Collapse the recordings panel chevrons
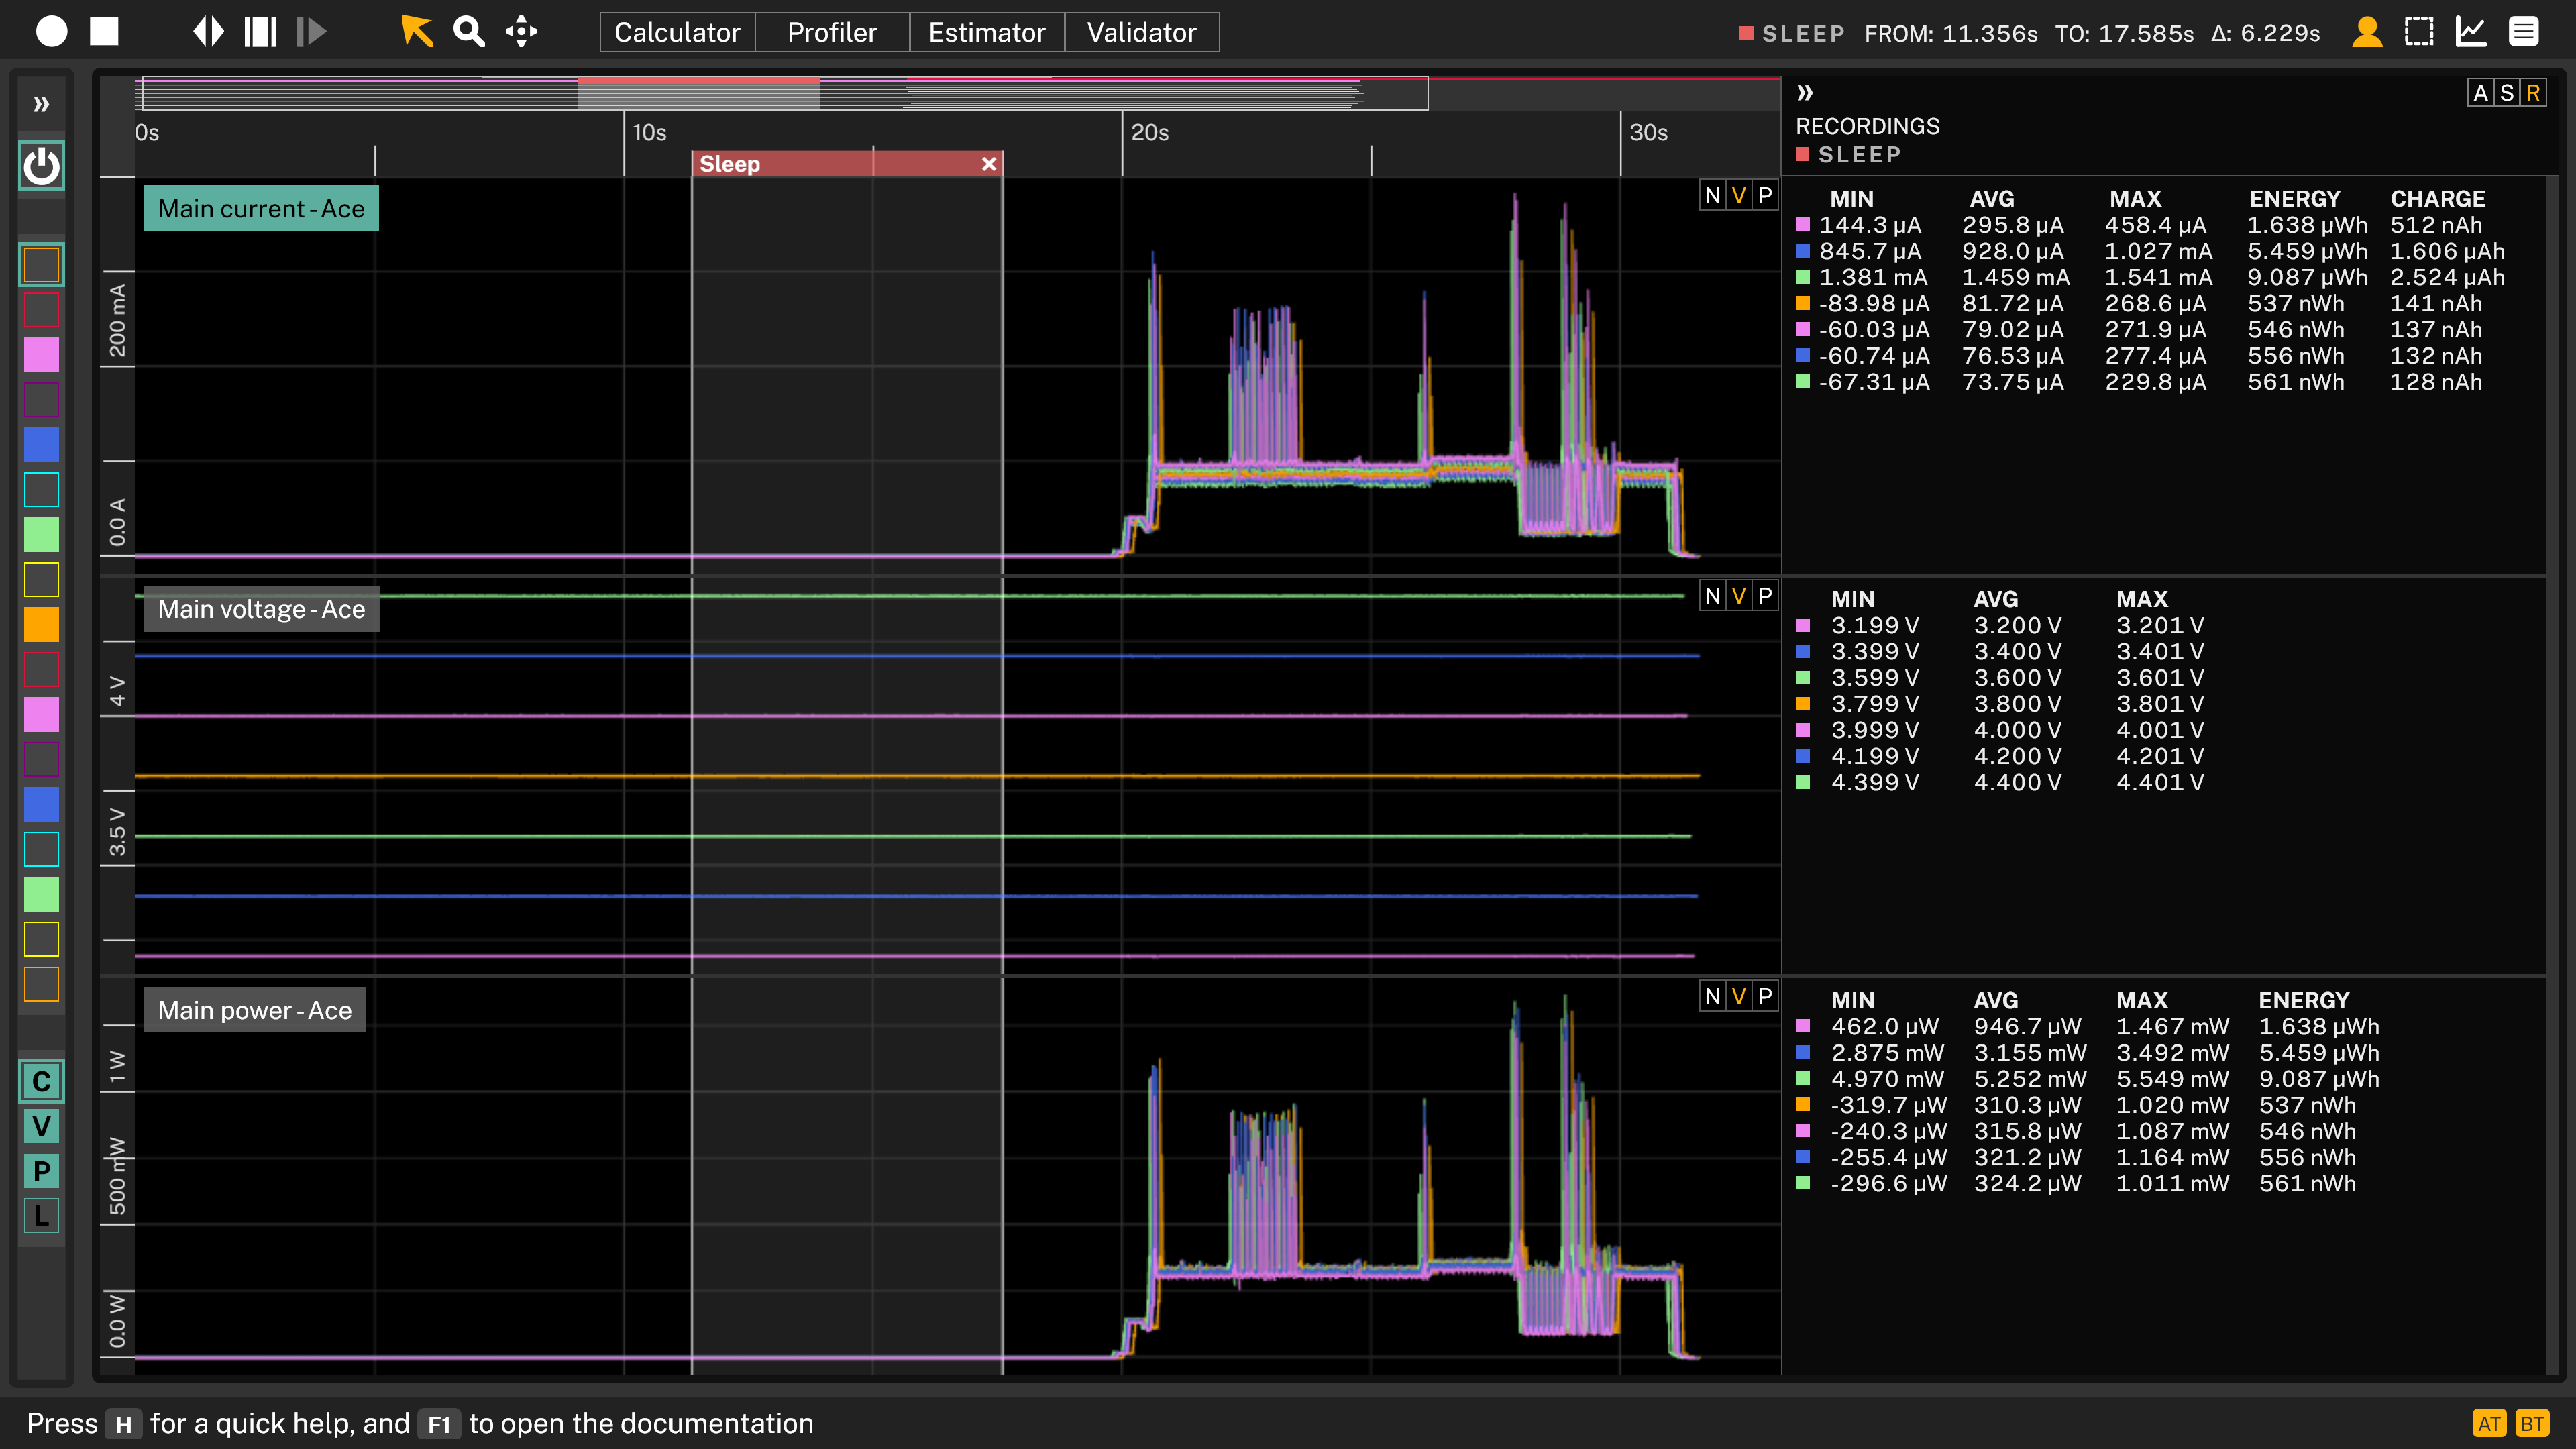Screen dimensions: 2576x1449 (x=1805, y=93)
